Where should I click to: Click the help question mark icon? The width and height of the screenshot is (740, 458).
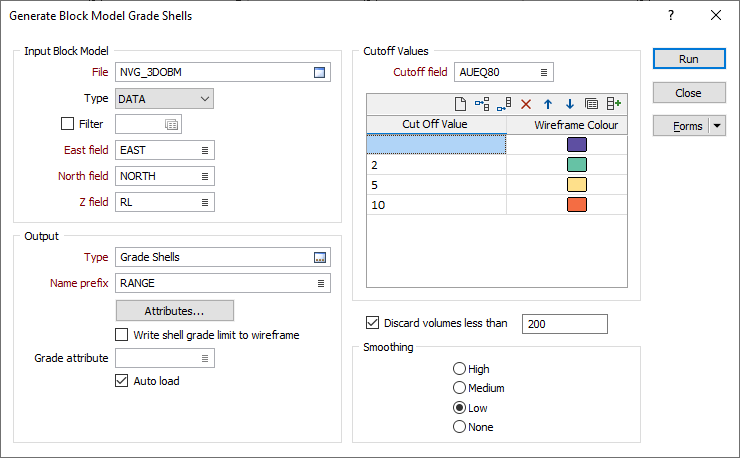[671, 16]
